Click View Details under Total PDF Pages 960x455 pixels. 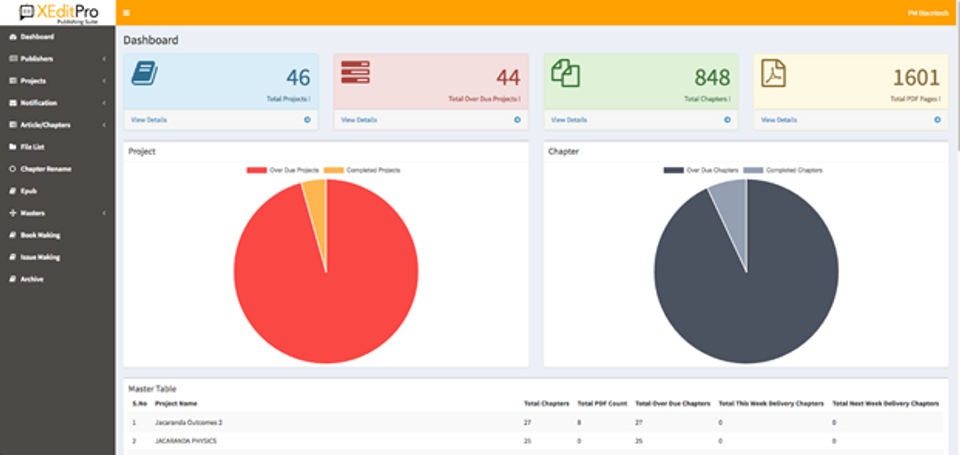coord(779,120)
